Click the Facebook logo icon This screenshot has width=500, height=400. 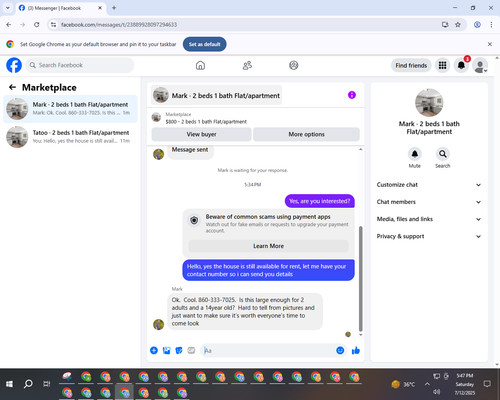click(14, 65)
